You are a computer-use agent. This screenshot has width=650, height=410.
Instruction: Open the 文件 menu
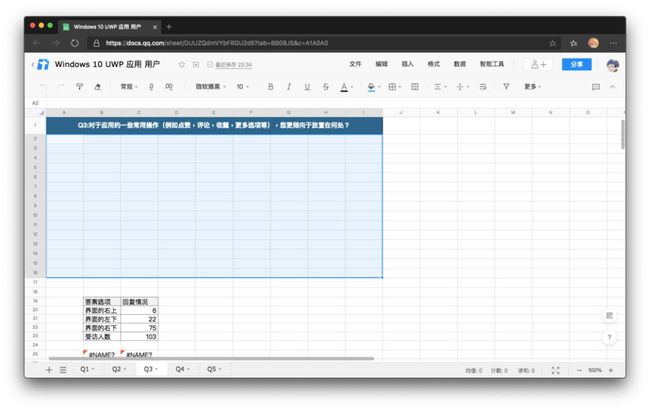355,64
